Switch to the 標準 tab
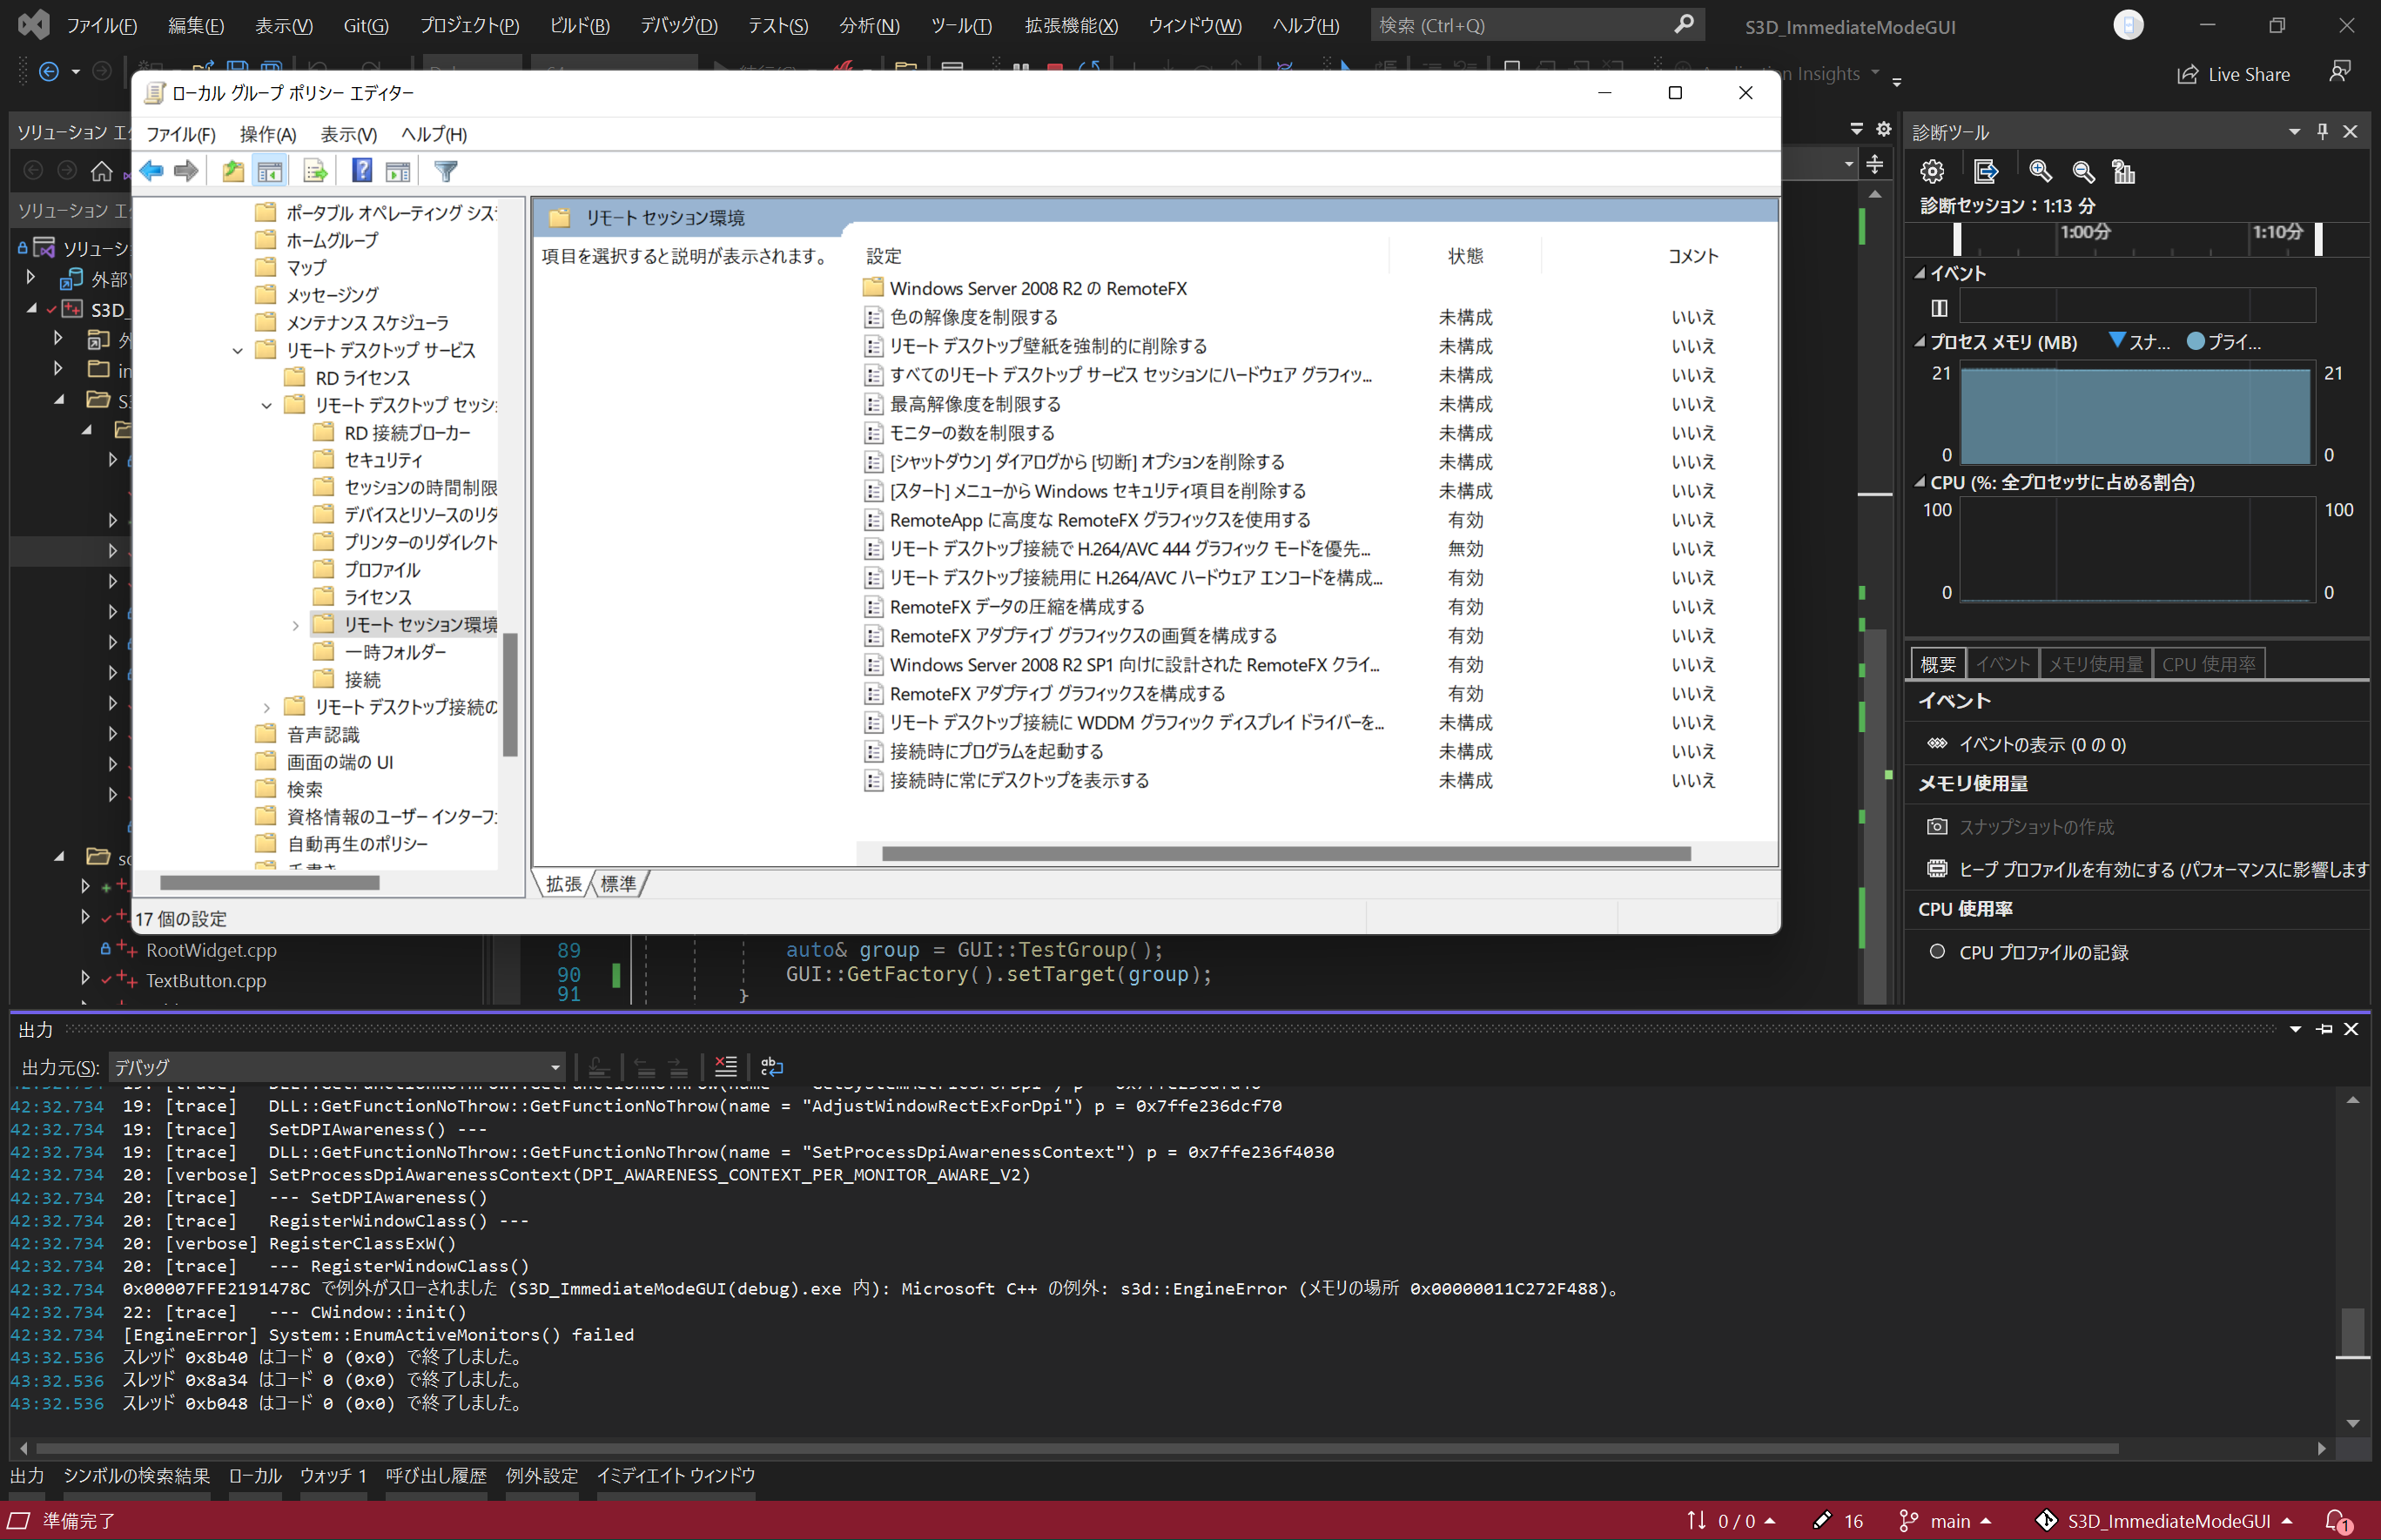2381x1540 pixels. (618, 884)
